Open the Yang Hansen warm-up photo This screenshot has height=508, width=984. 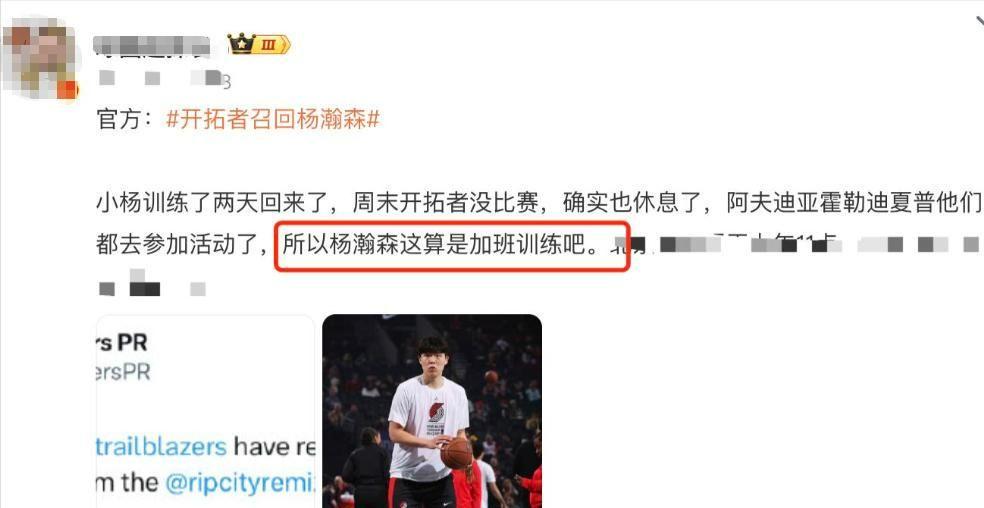tap(432, 411)
